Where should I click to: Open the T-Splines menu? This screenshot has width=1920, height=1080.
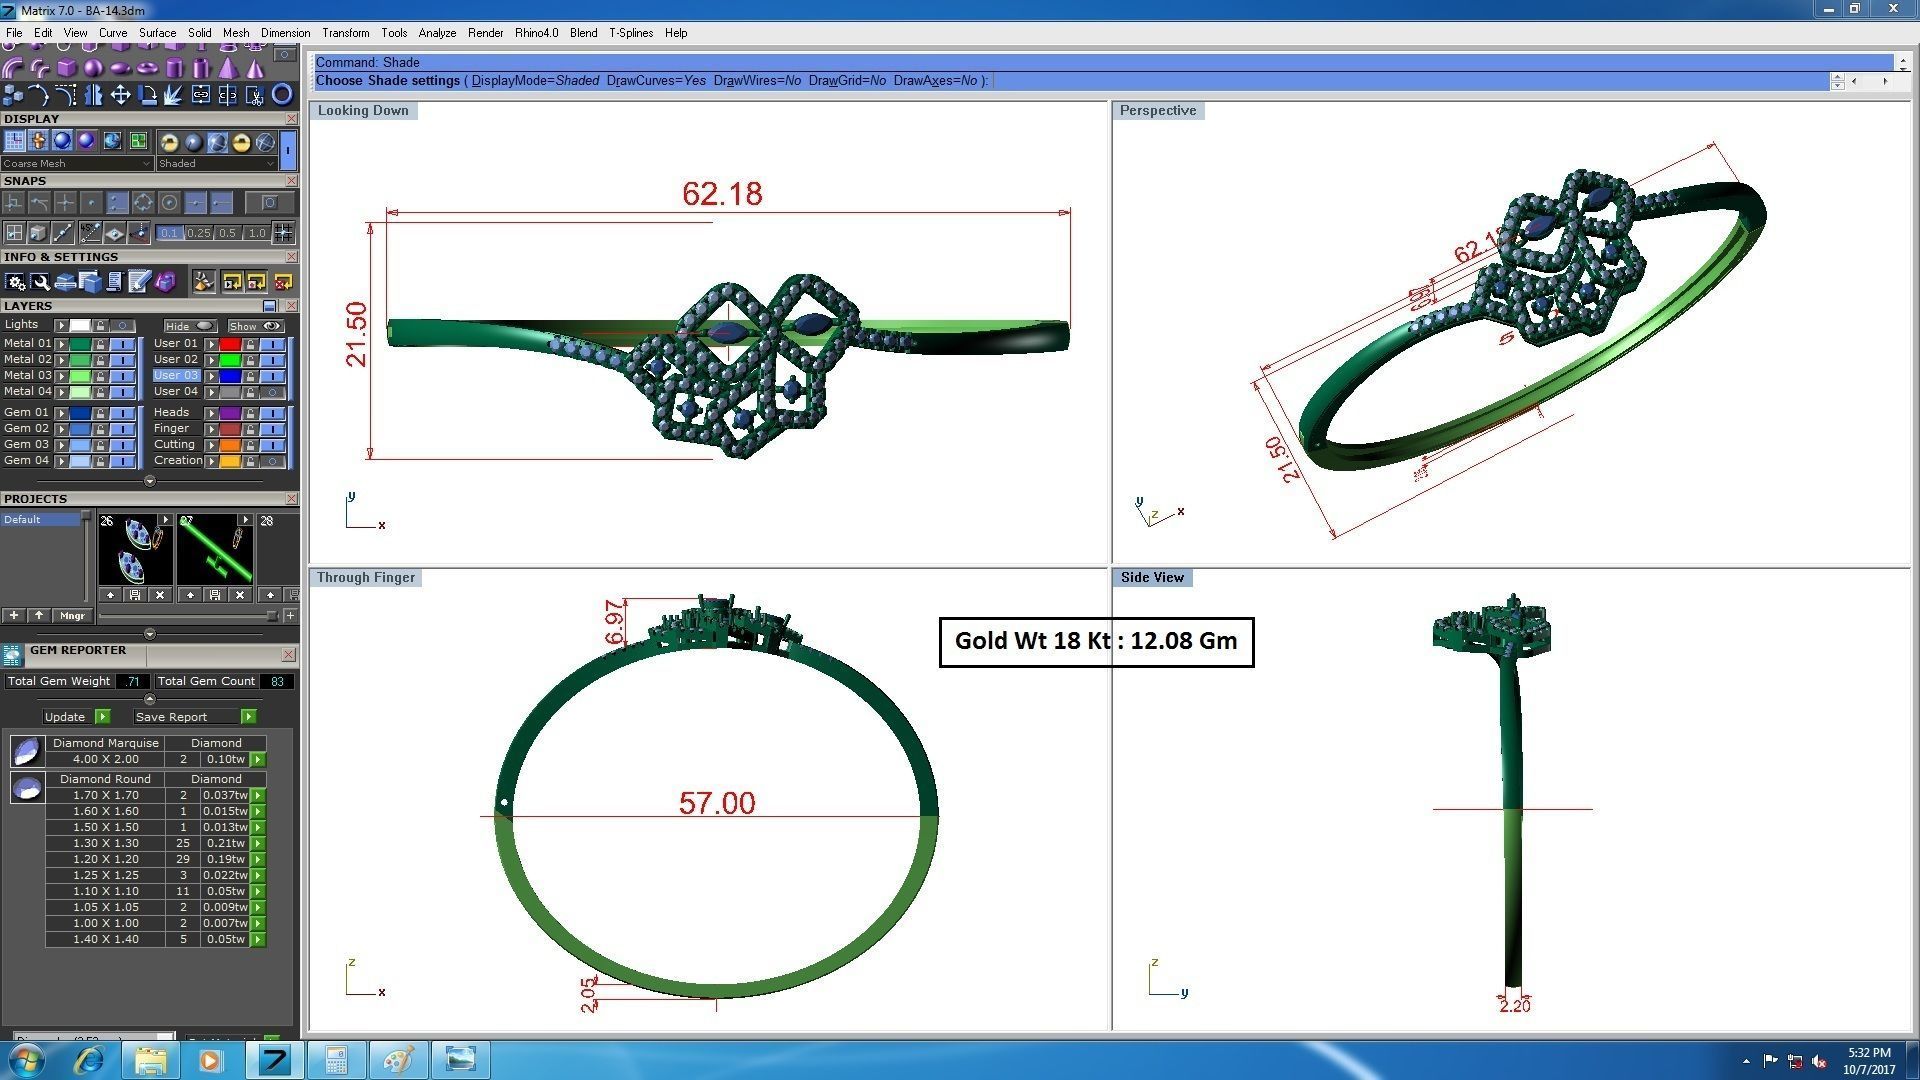(x=631, y=33)
